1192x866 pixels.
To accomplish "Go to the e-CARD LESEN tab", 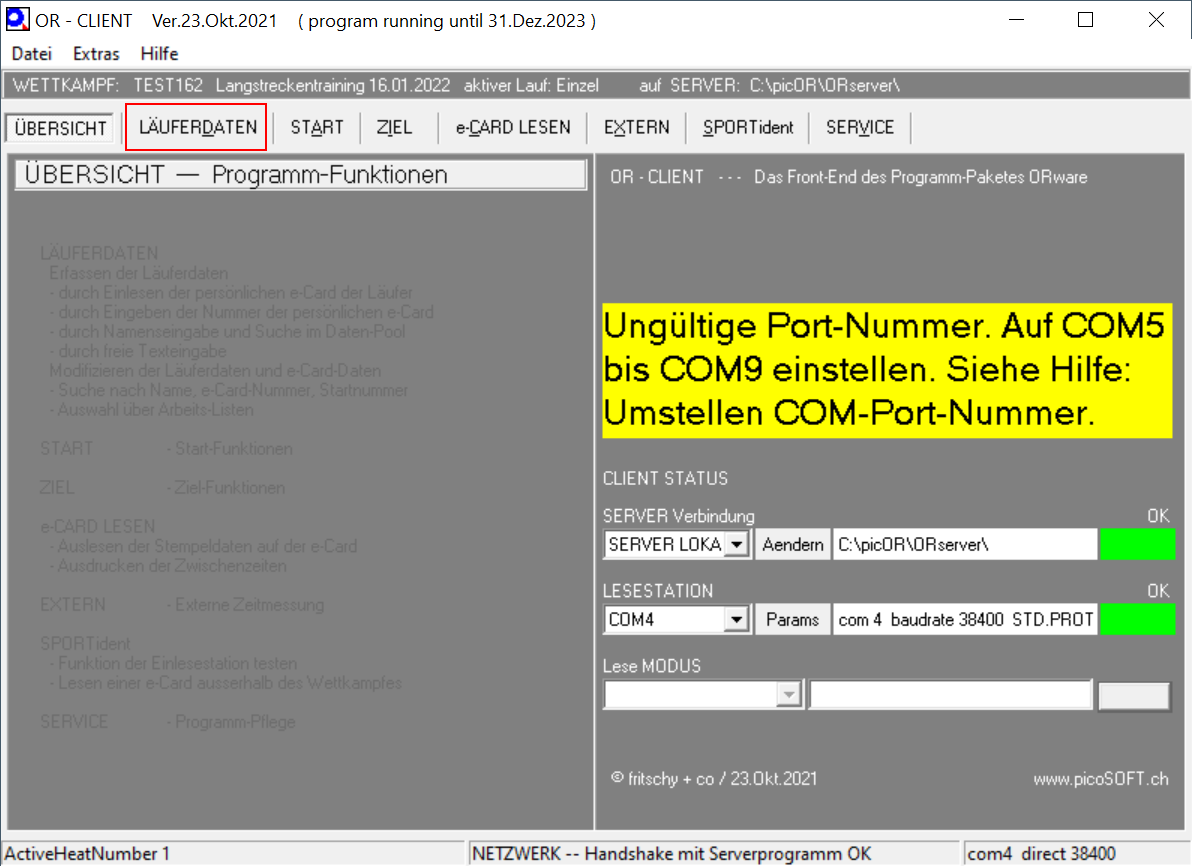I will tap(513, 127).
